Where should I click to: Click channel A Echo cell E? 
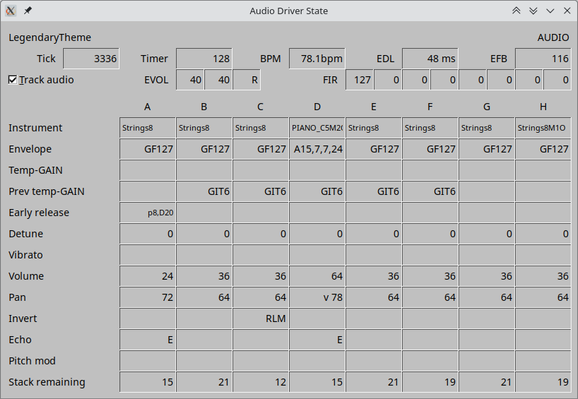(x=147, y=340)
